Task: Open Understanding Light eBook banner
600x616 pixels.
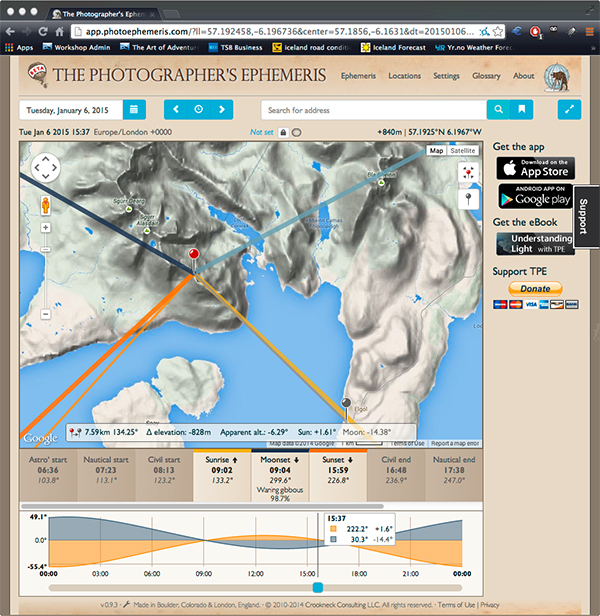Action: (x=535, y=244)
